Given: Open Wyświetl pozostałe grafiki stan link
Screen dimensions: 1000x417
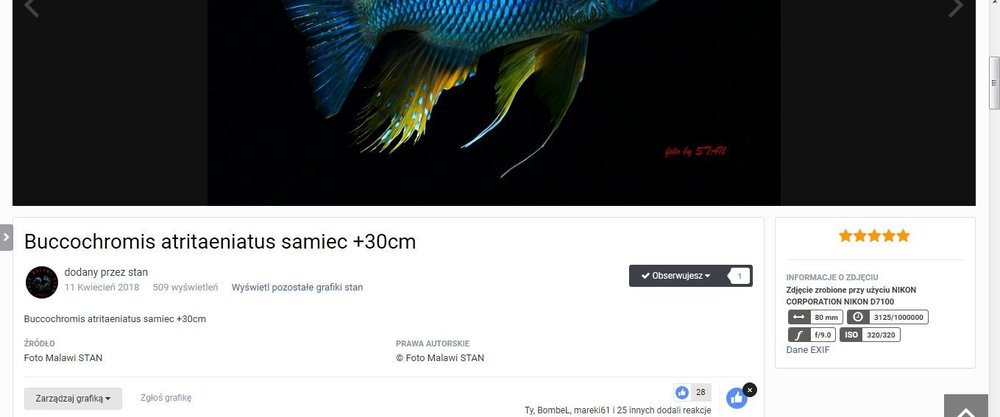Looking at the screenshot, I should 297,288.
